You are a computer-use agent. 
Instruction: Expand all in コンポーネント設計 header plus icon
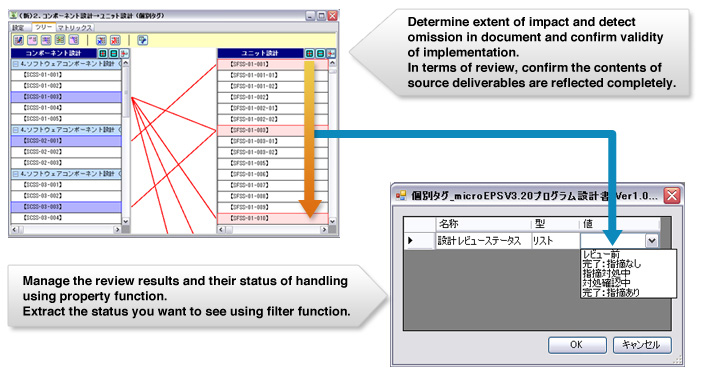click(103, 54)
